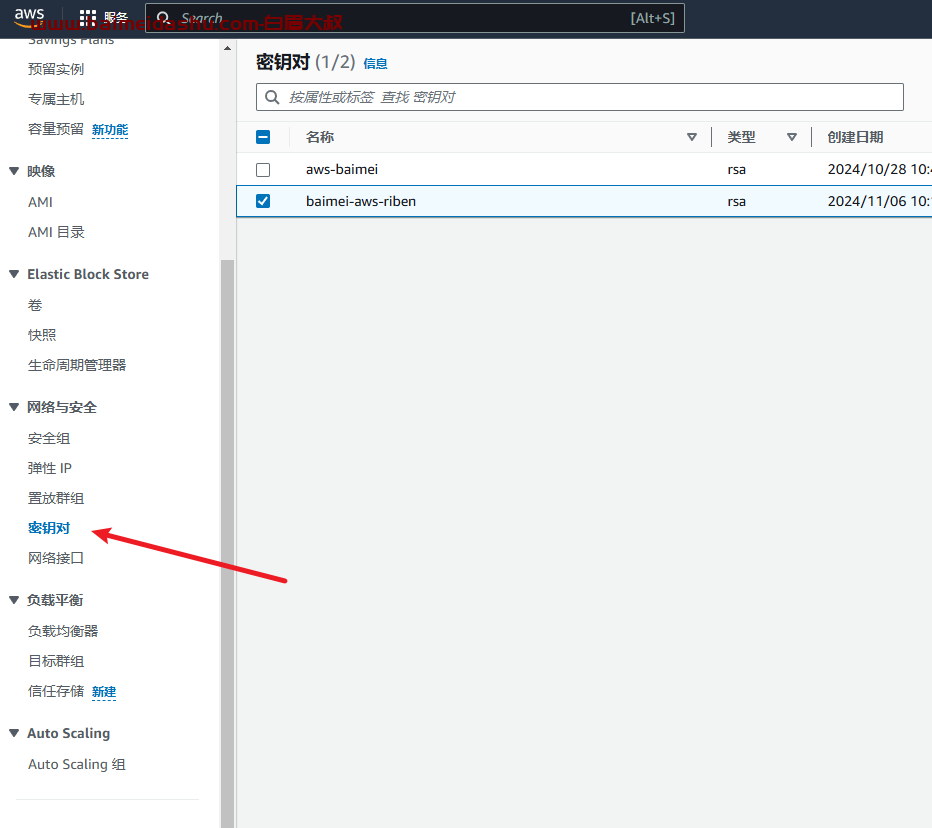Click the rsa type in aws-baimei row
This screenshot has height=828, width=932.
coord(736,169)
